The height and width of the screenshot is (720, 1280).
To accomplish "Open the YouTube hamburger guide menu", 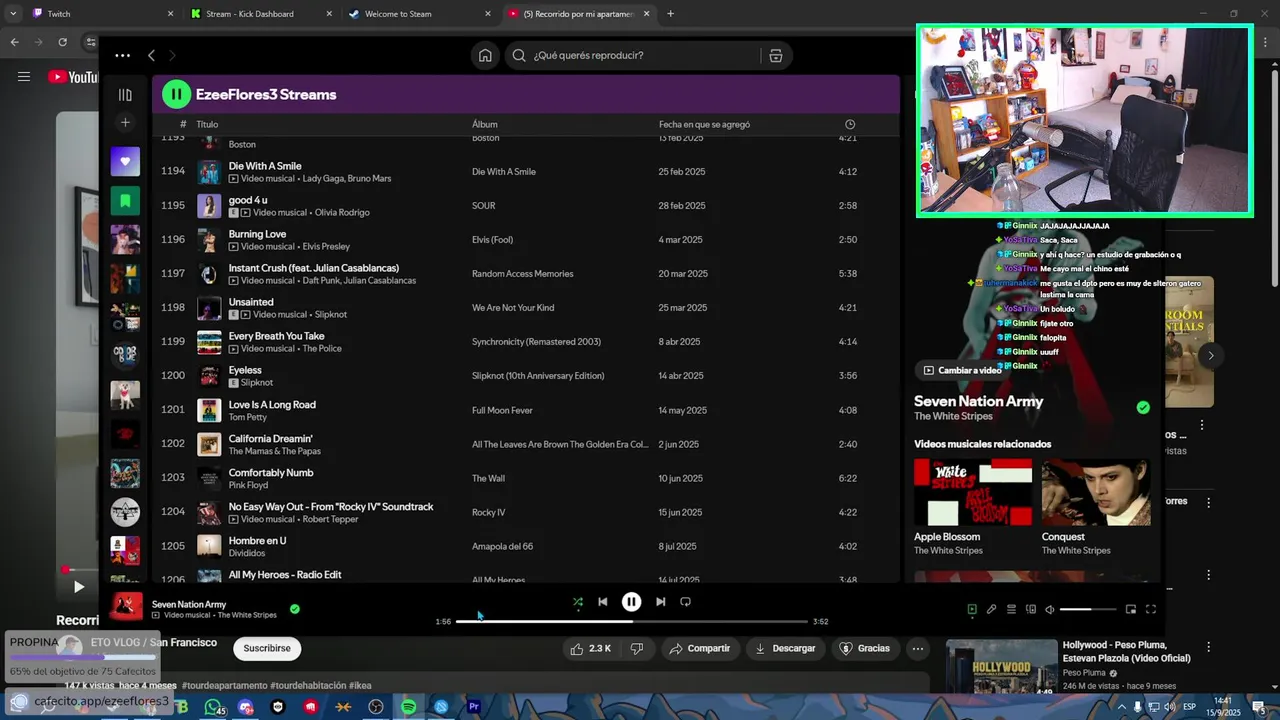I will [x=24, y=77].
